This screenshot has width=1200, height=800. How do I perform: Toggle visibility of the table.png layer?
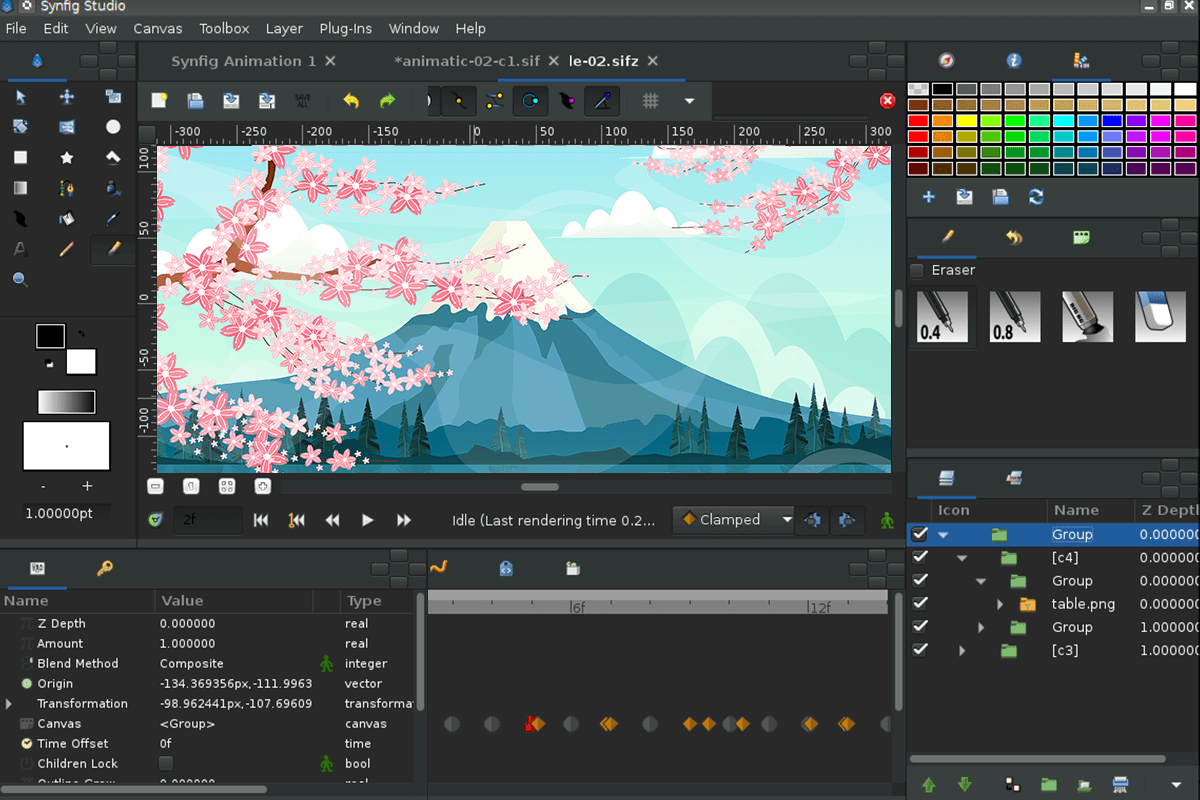(919, 604)
